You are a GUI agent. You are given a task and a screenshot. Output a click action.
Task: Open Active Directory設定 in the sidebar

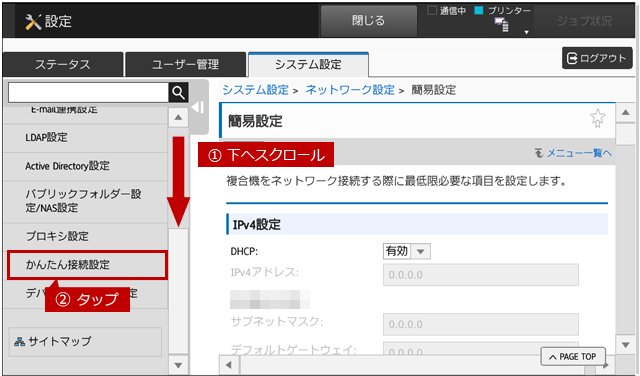tap(85, 166)
